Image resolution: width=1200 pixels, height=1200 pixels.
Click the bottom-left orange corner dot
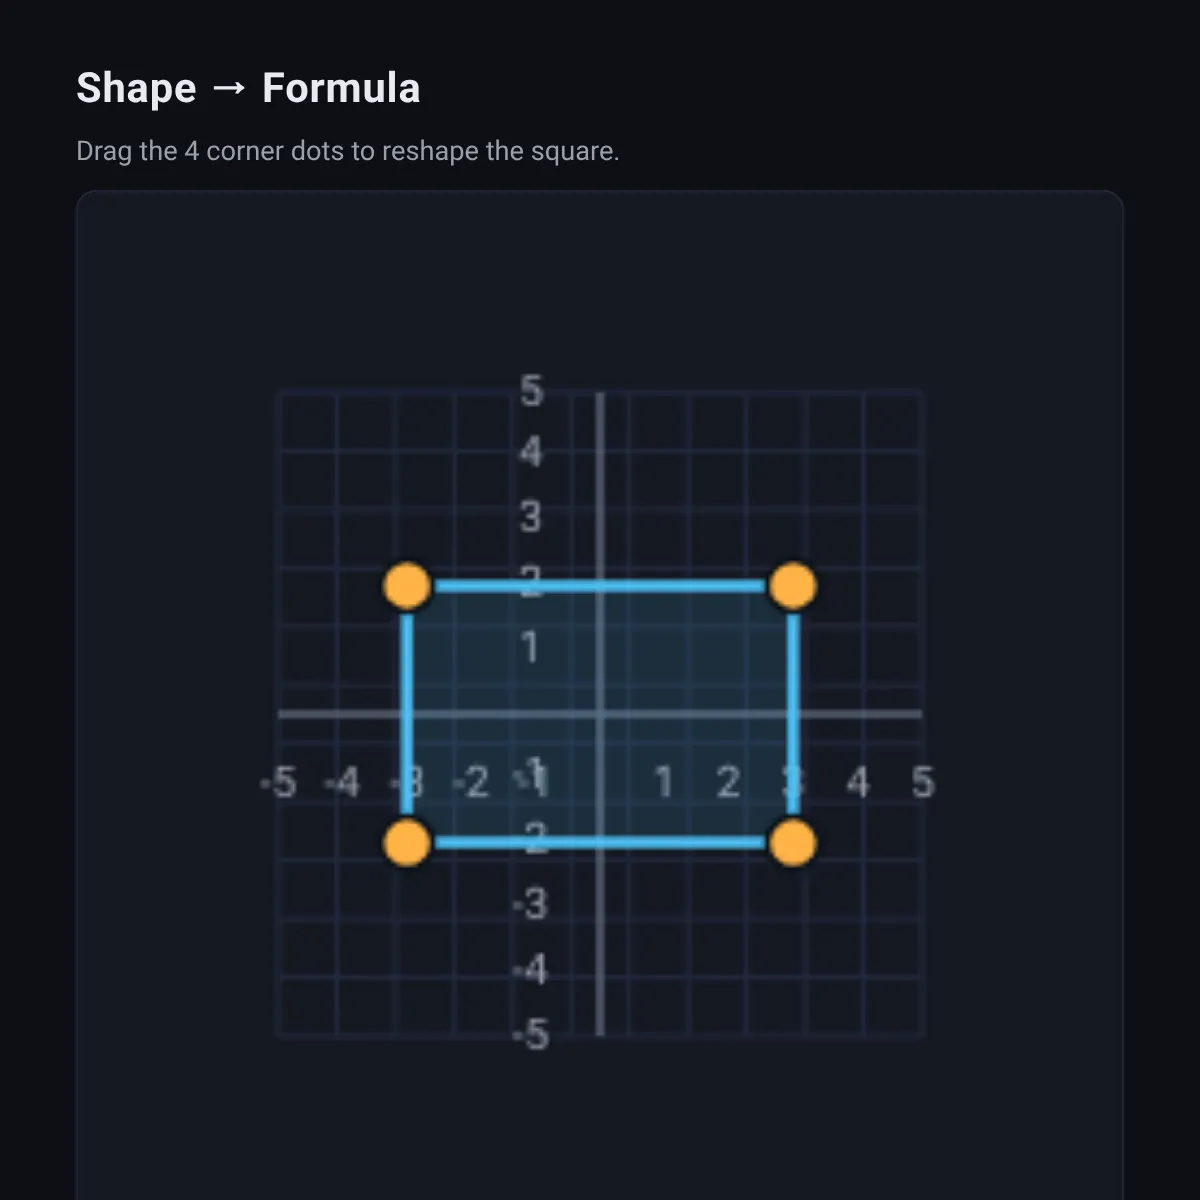pyautogui.click(x=407, y=843)
